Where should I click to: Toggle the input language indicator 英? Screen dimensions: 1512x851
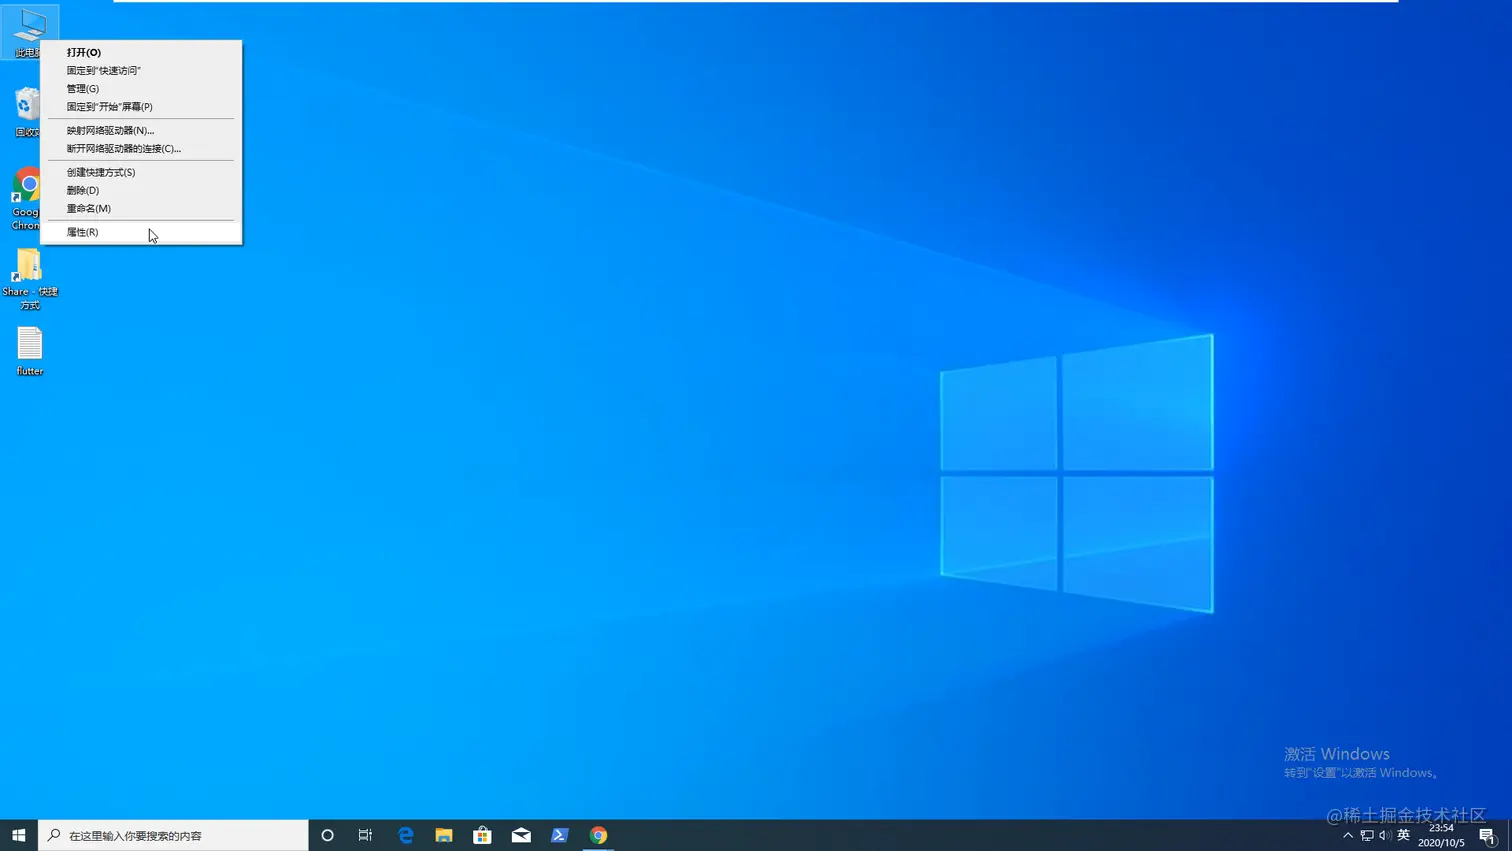click(x=1402, y=835)
